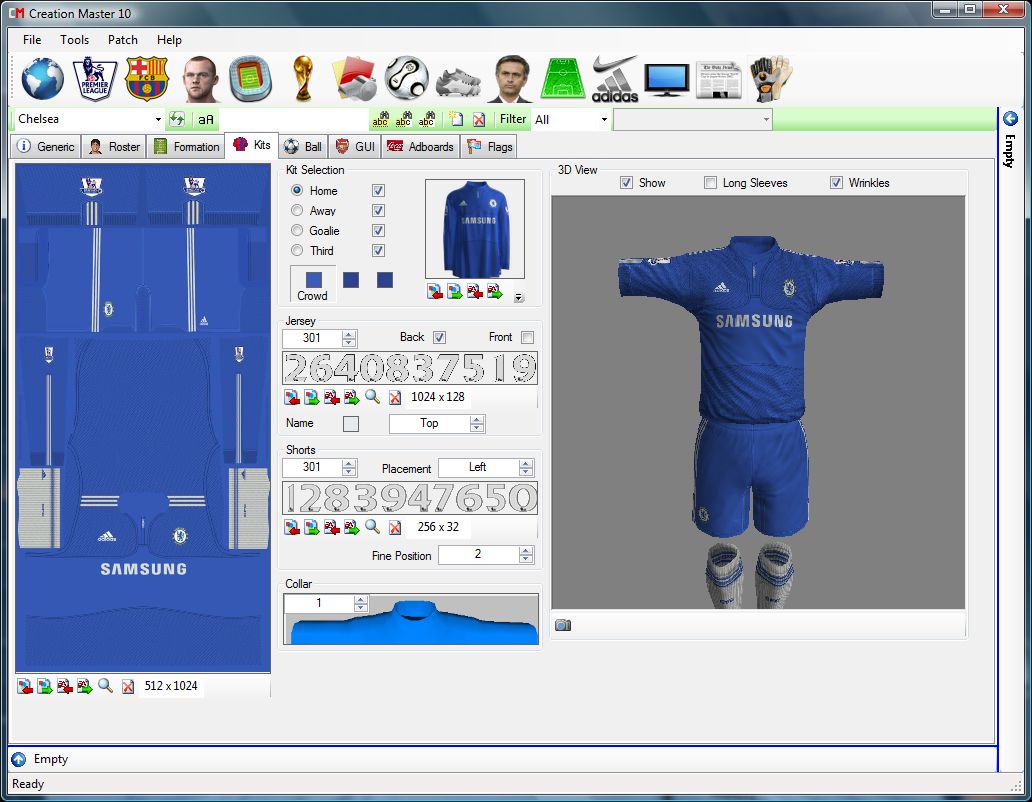Toggle the Show checkbox in 3D View
The image size is (1032, 802).
[x=627, y=183]
